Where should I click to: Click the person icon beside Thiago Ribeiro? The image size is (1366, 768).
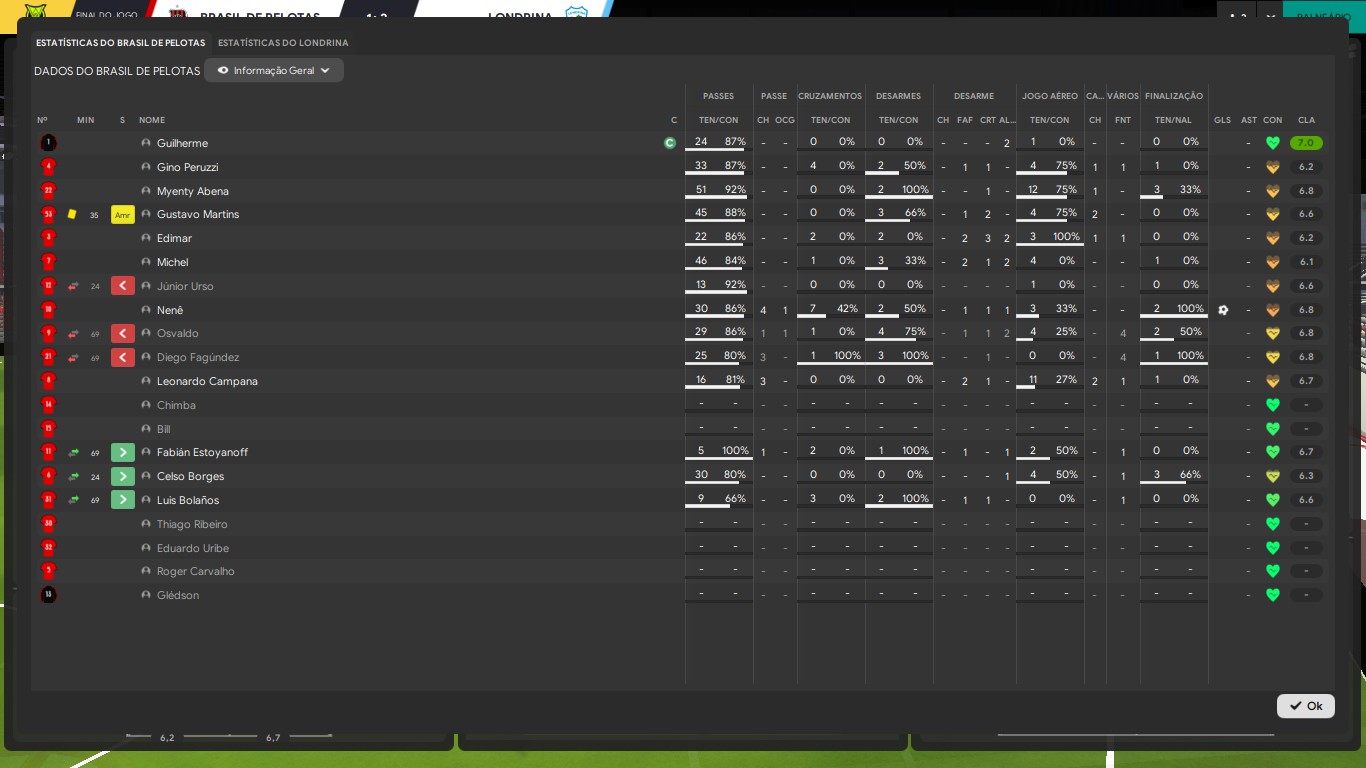point(146,524)
